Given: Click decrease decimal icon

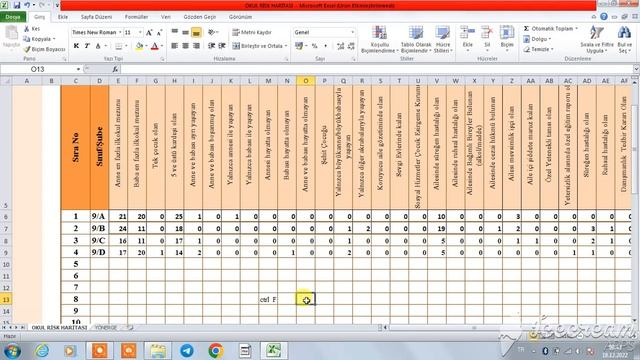Looking at the screenshot, I should 351,46.
